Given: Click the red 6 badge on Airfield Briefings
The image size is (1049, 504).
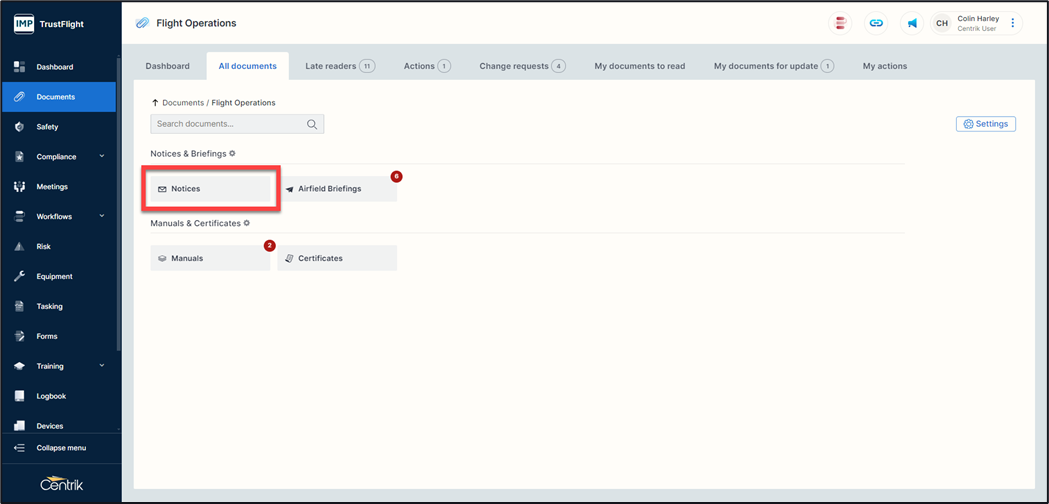Looking at the screenshot, I should click(x=396, y=177).
